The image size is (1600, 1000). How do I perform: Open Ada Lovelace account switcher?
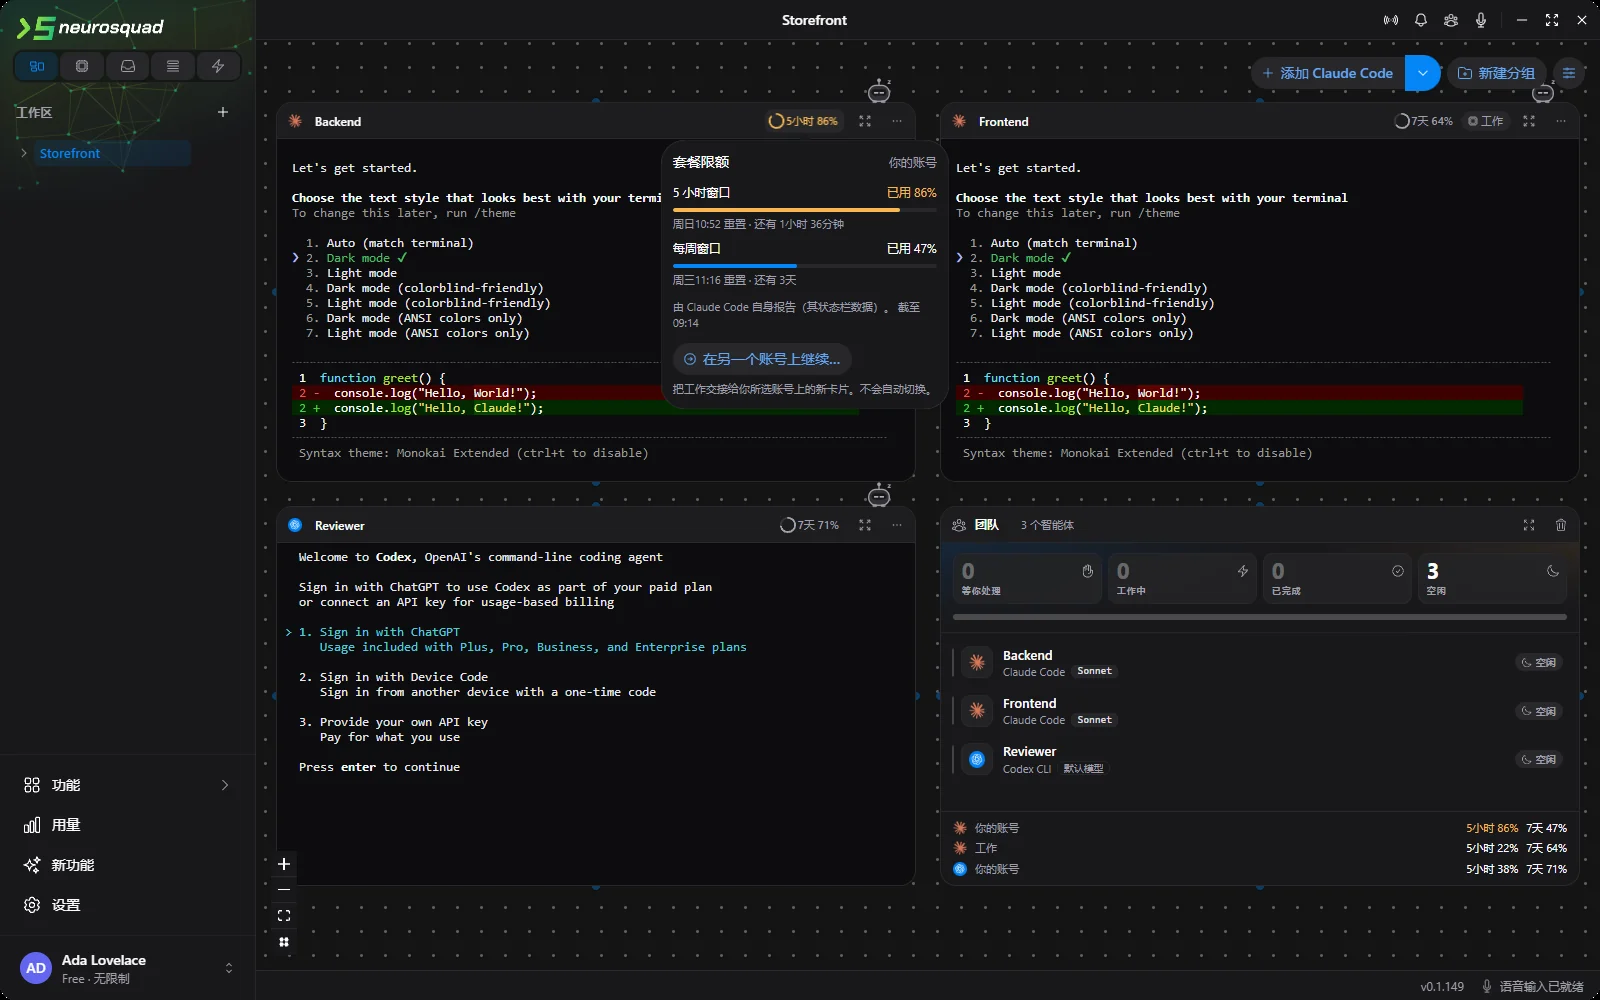127,968
